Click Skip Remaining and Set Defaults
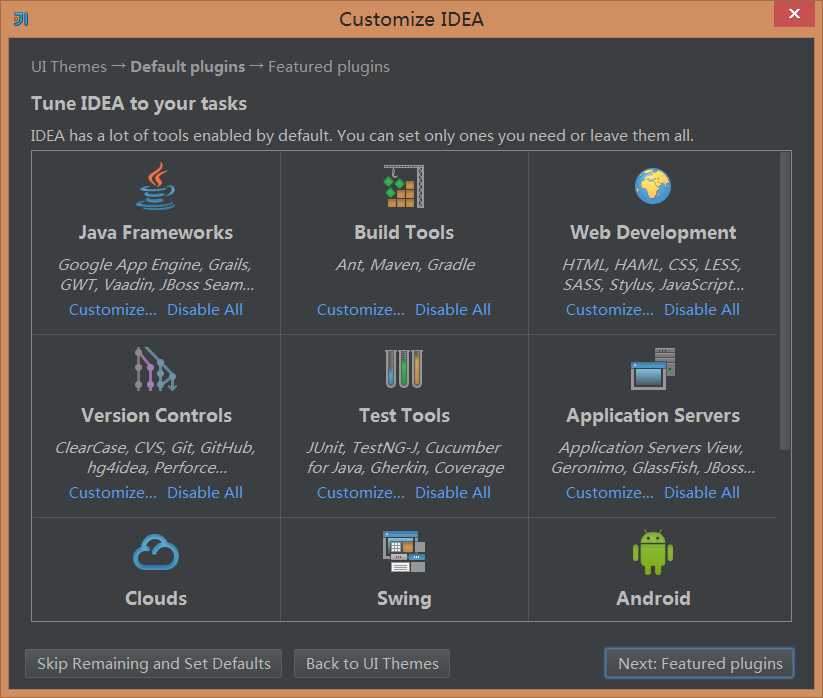 coord(153,663)
